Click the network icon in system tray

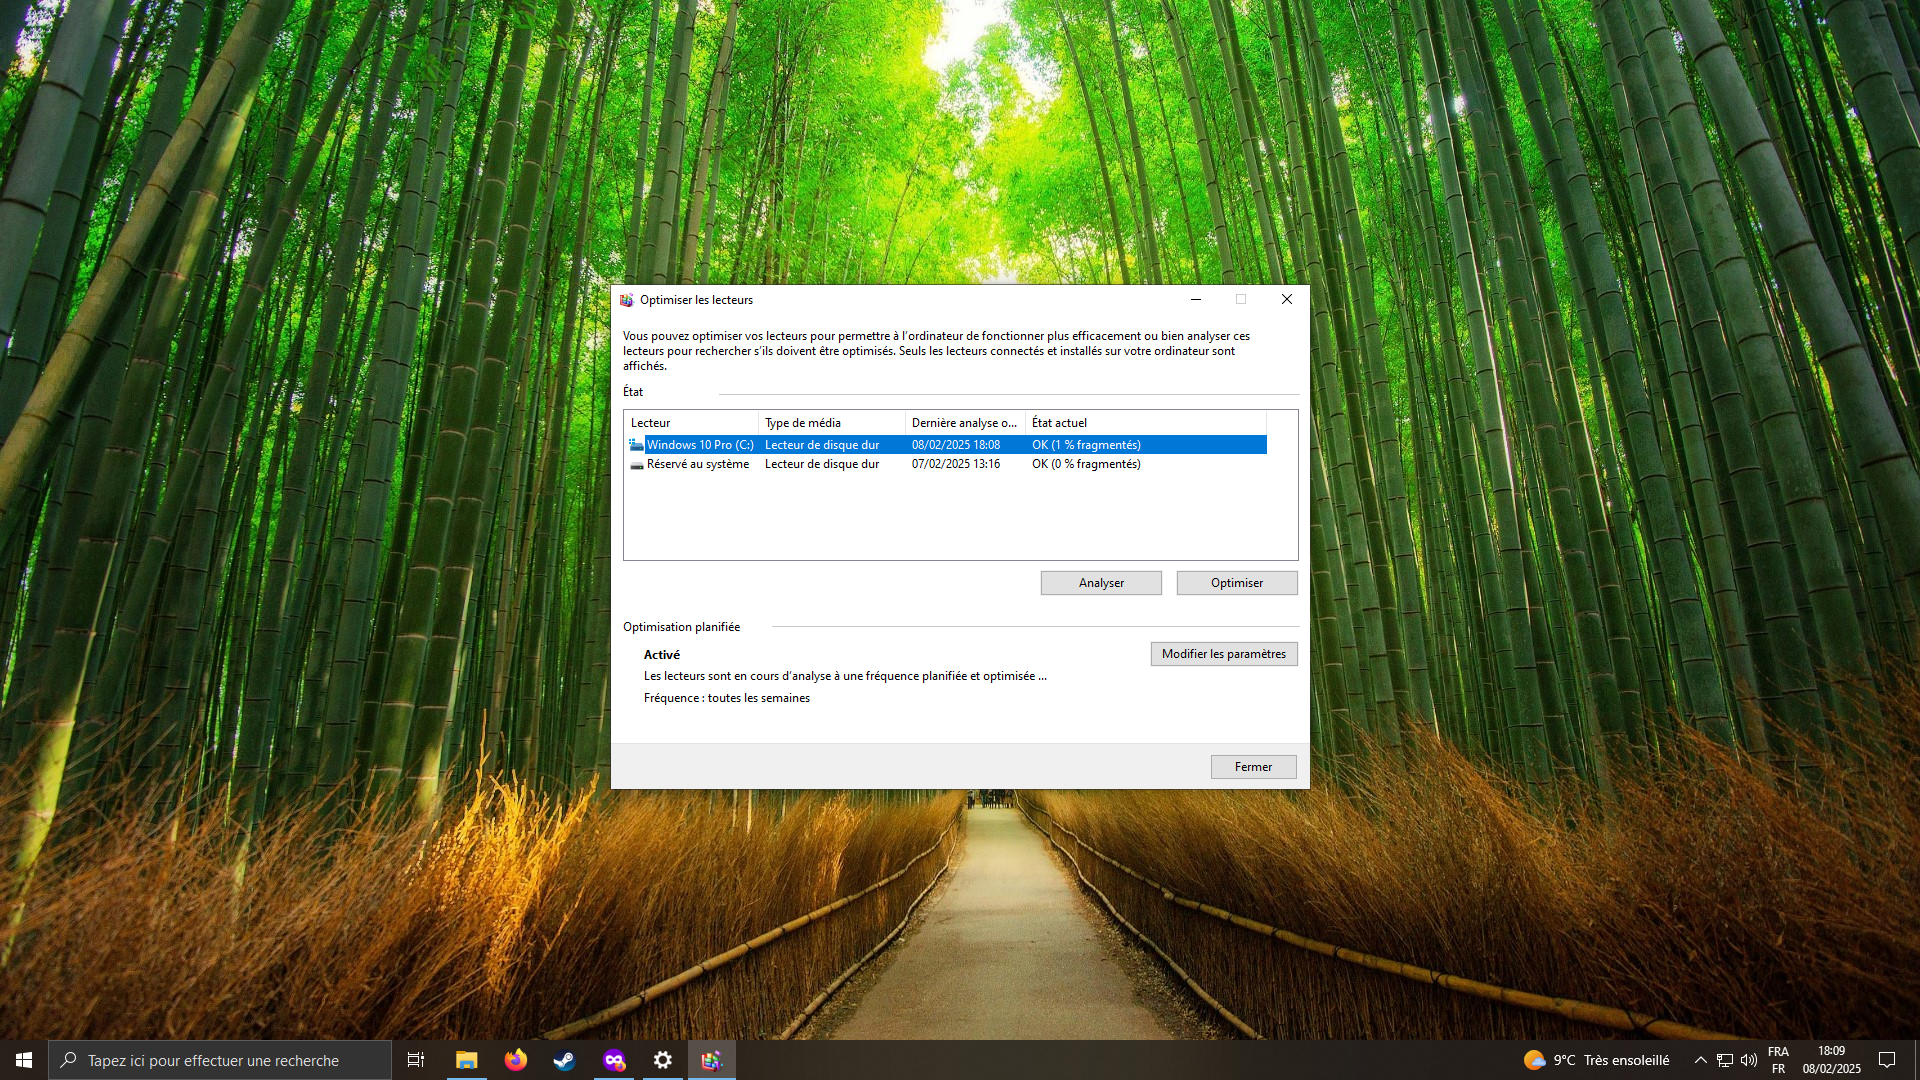point(1725,1060)
